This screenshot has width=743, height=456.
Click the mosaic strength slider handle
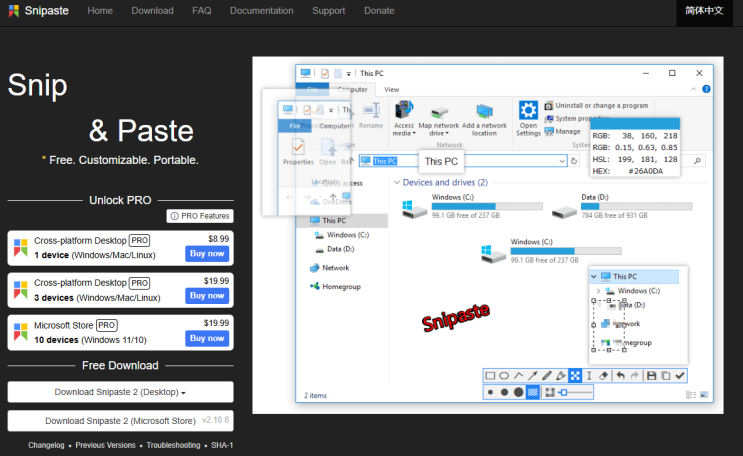click(563, 392)
